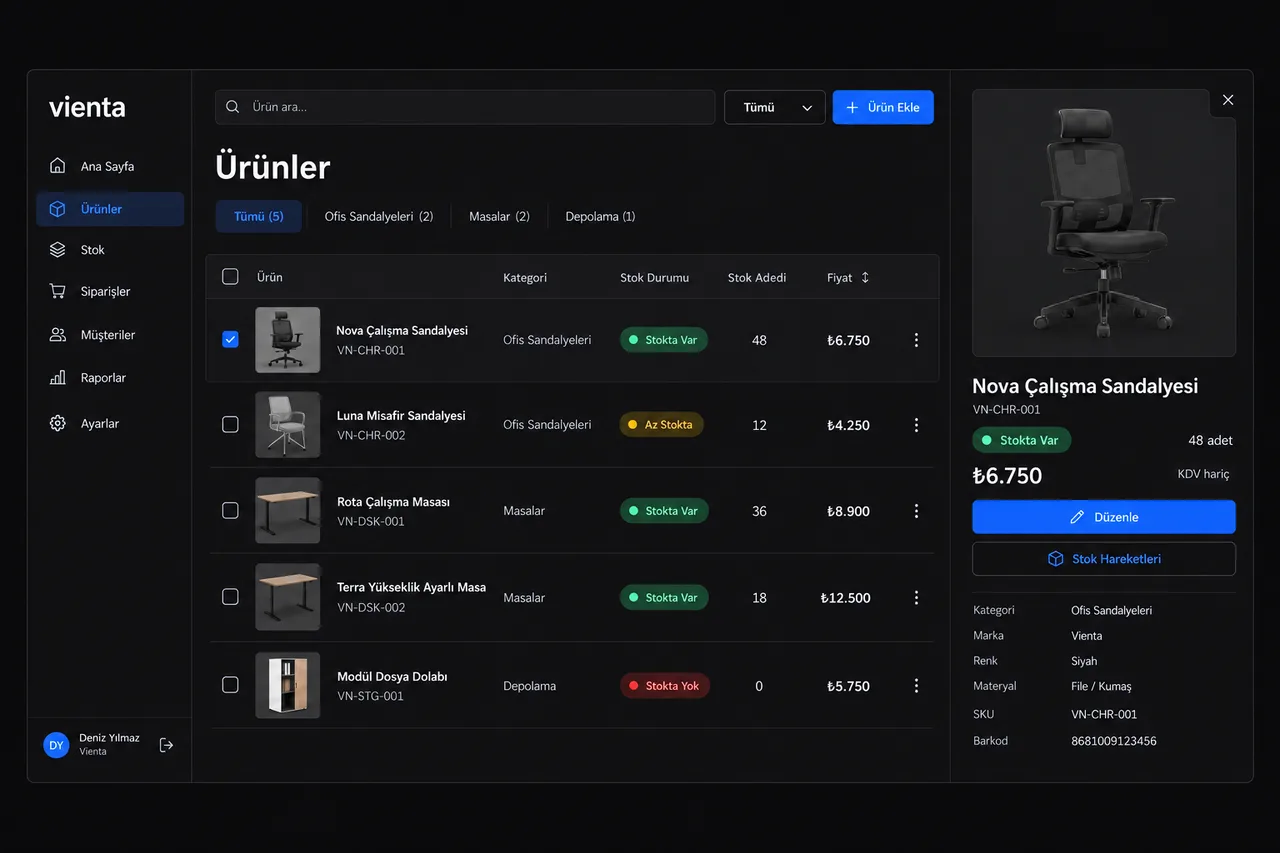The height and width of the screenshot is (853, 1280).
Task: Click the Düzenle button
Action: pos(1104,517)
